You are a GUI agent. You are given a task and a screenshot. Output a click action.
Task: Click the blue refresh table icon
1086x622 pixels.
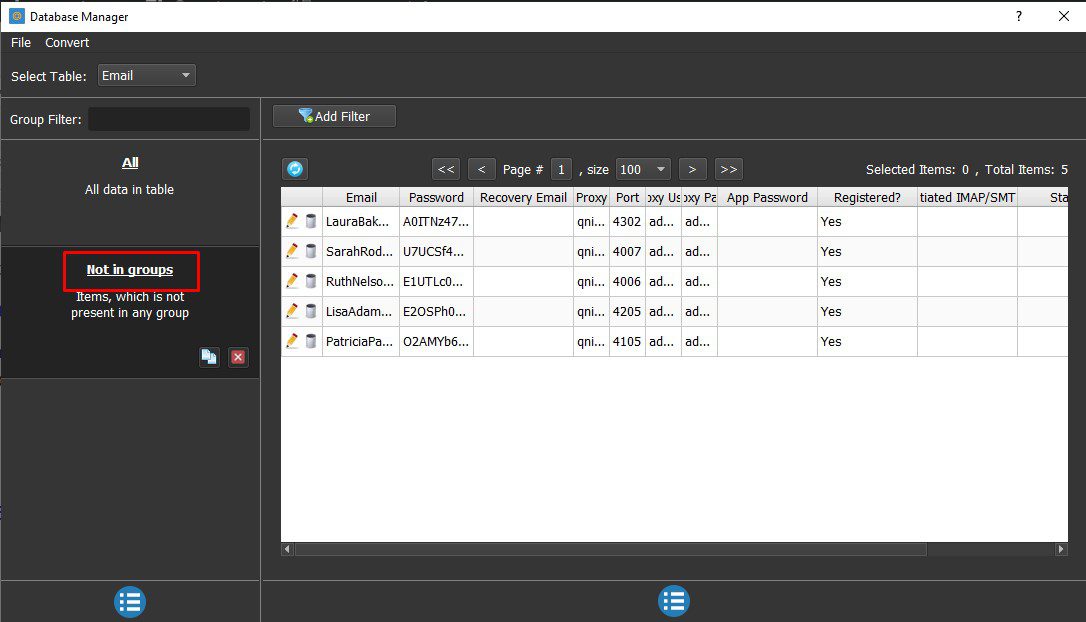(x=295, y=169)
